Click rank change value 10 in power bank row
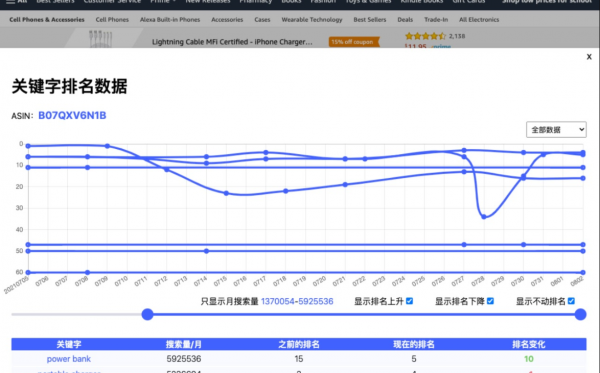The image size is (600, 373). coord(529,359)
